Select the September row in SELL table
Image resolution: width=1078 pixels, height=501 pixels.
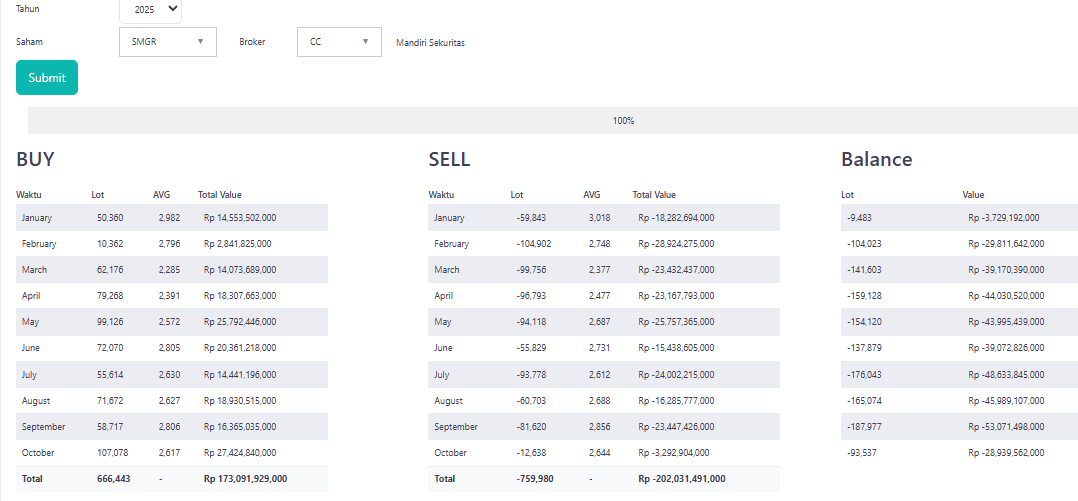click(x=456, y=427)
